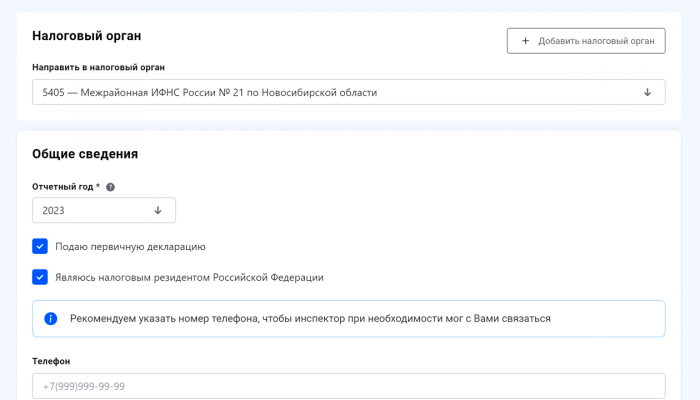Click the help question mark near Отчетный год
The width and height of the screenshot is (700, 400).
tap(111, 187)
